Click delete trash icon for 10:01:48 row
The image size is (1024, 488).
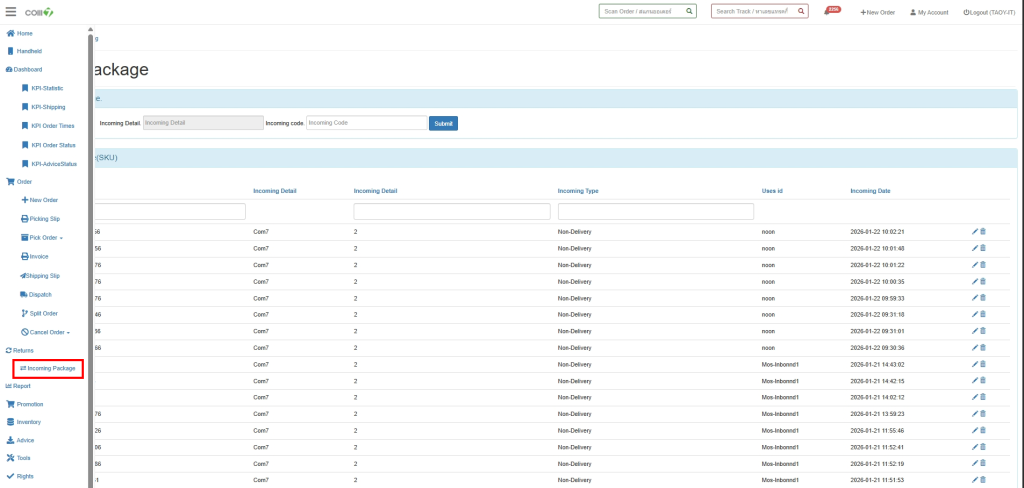tap(983, 248)
